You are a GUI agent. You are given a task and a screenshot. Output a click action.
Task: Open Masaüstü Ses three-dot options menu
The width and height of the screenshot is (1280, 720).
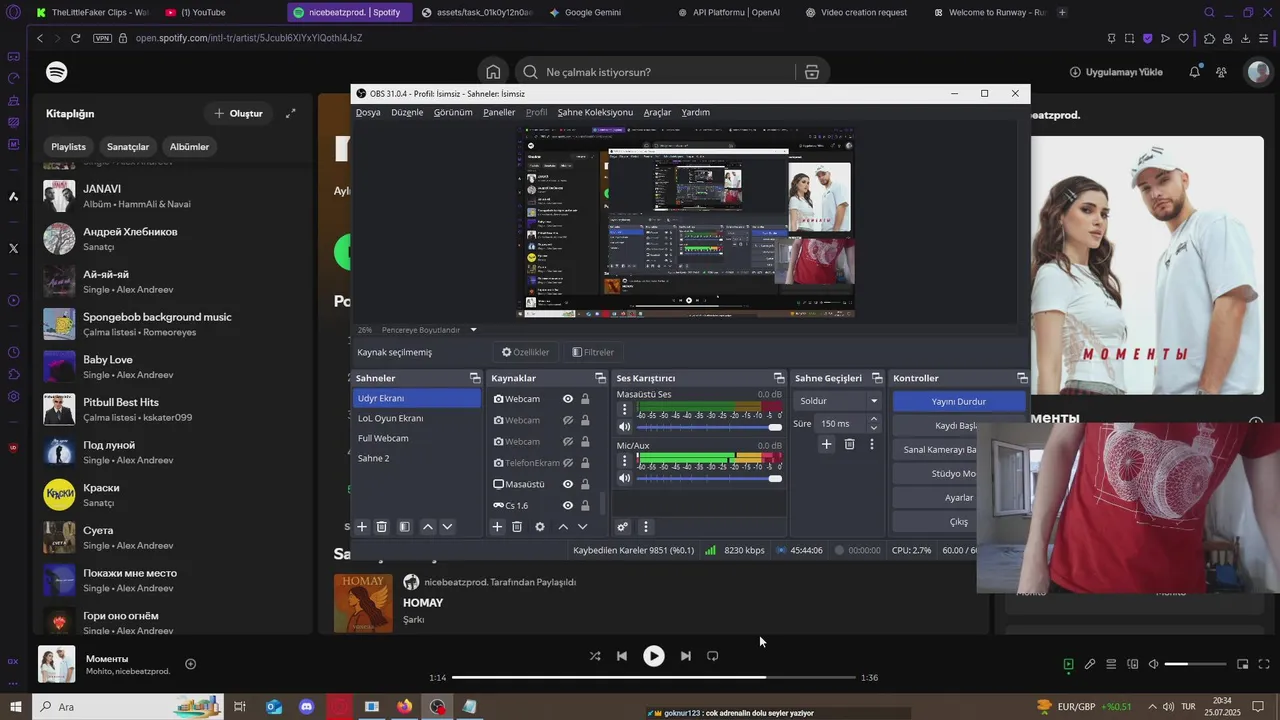click(625, 409)
